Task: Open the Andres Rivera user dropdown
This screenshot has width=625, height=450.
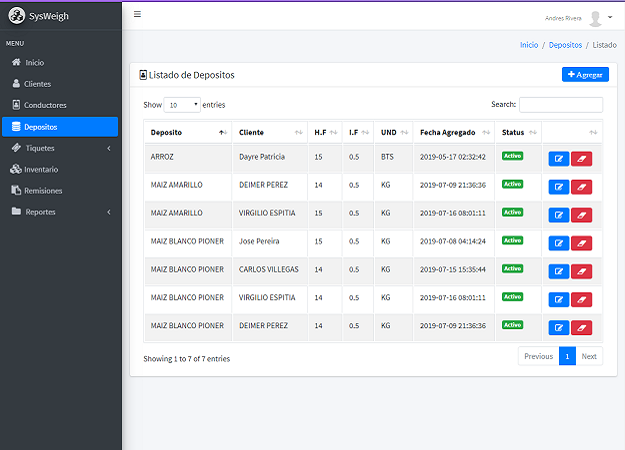Action: 567,17
